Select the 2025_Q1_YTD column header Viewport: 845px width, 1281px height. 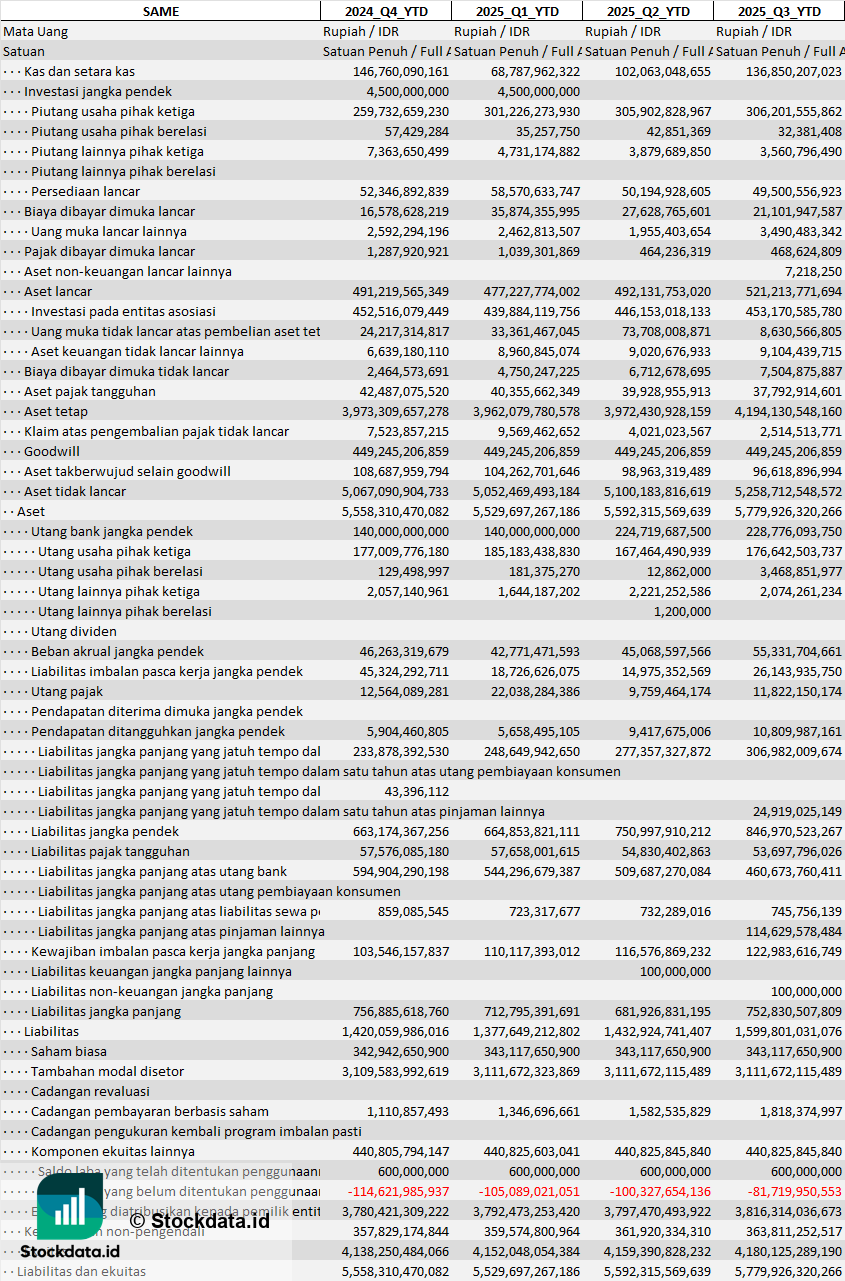tap(516, 11)
